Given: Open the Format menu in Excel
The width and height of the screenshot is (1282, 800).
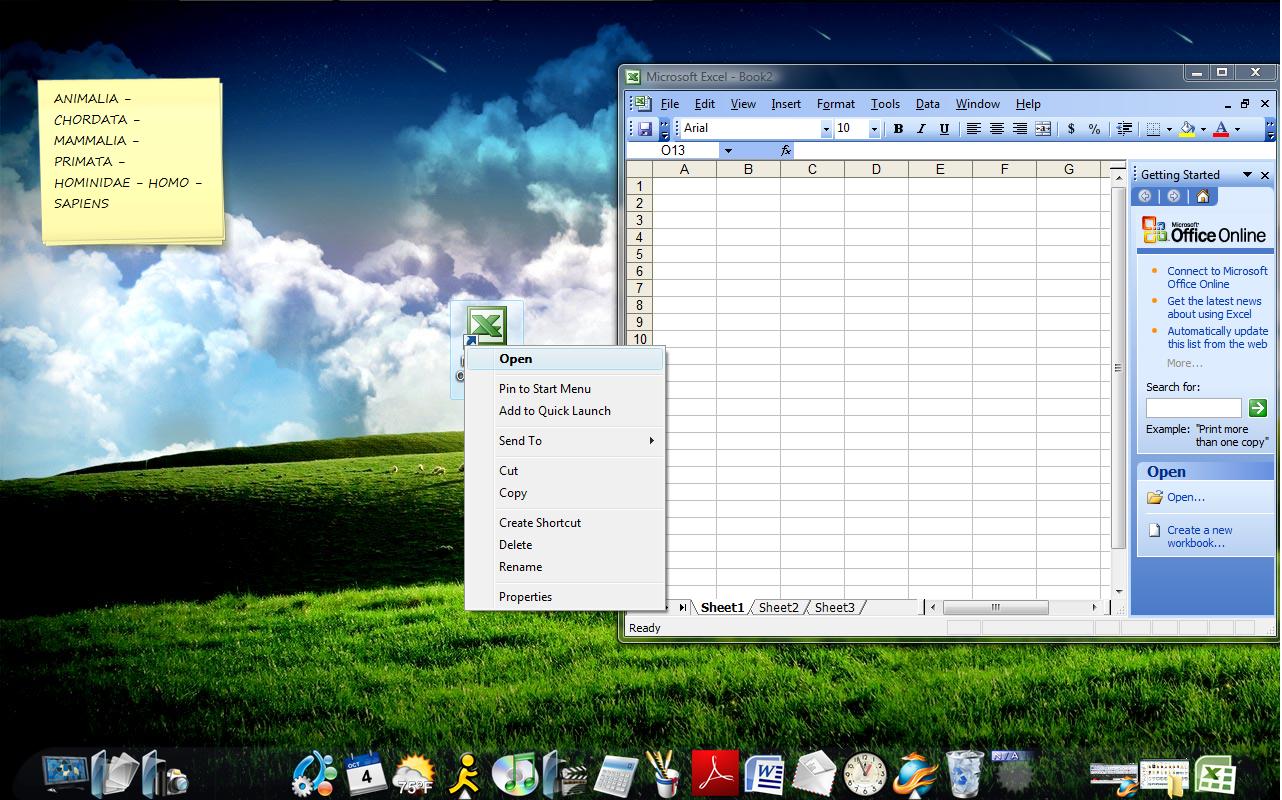Looking at the screenshot, I should (x=836, y=104).
